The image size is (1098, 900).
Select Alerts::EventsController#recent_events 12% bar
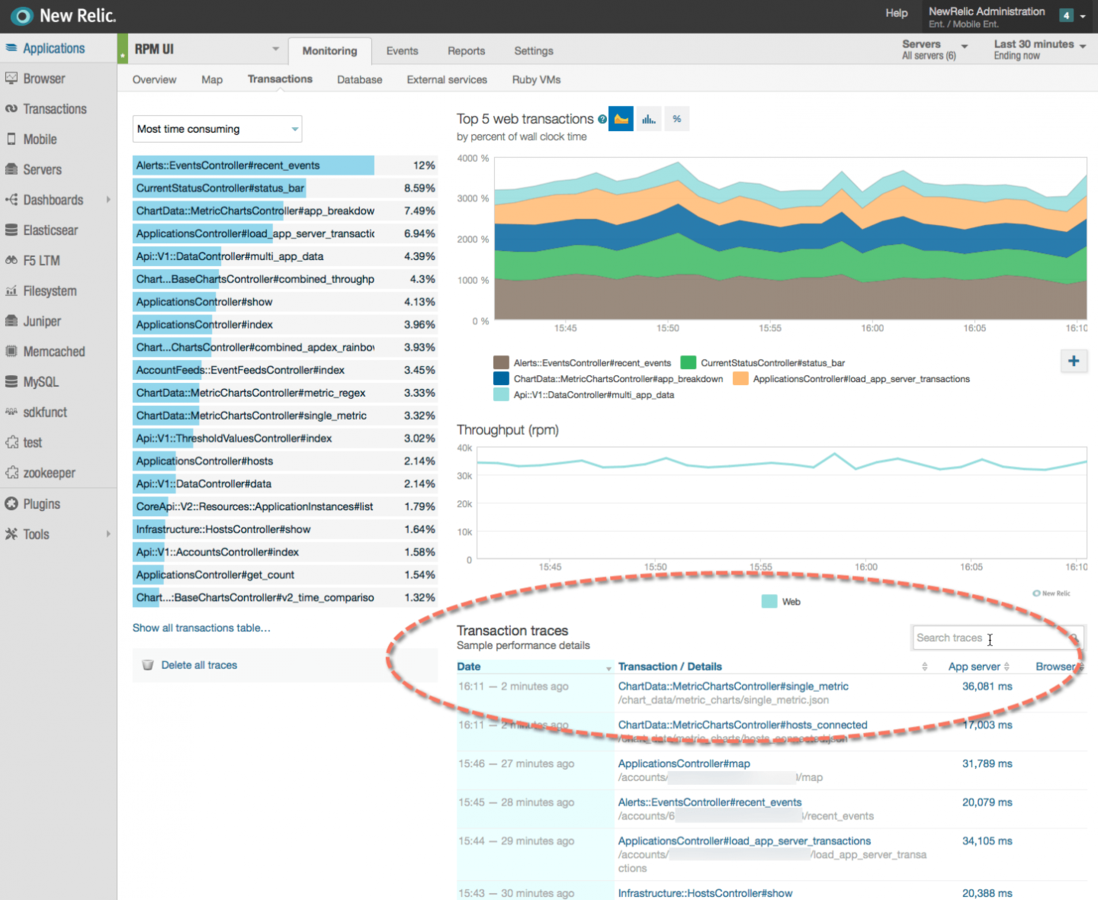point(285,165)
